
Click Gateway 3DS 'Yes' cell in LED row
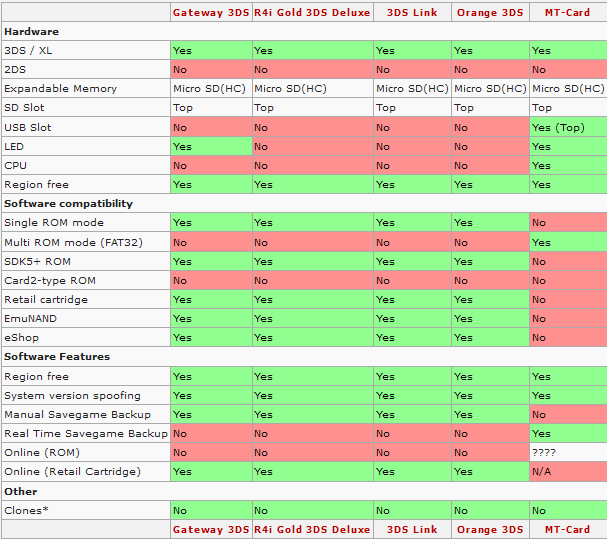[211, 146]
